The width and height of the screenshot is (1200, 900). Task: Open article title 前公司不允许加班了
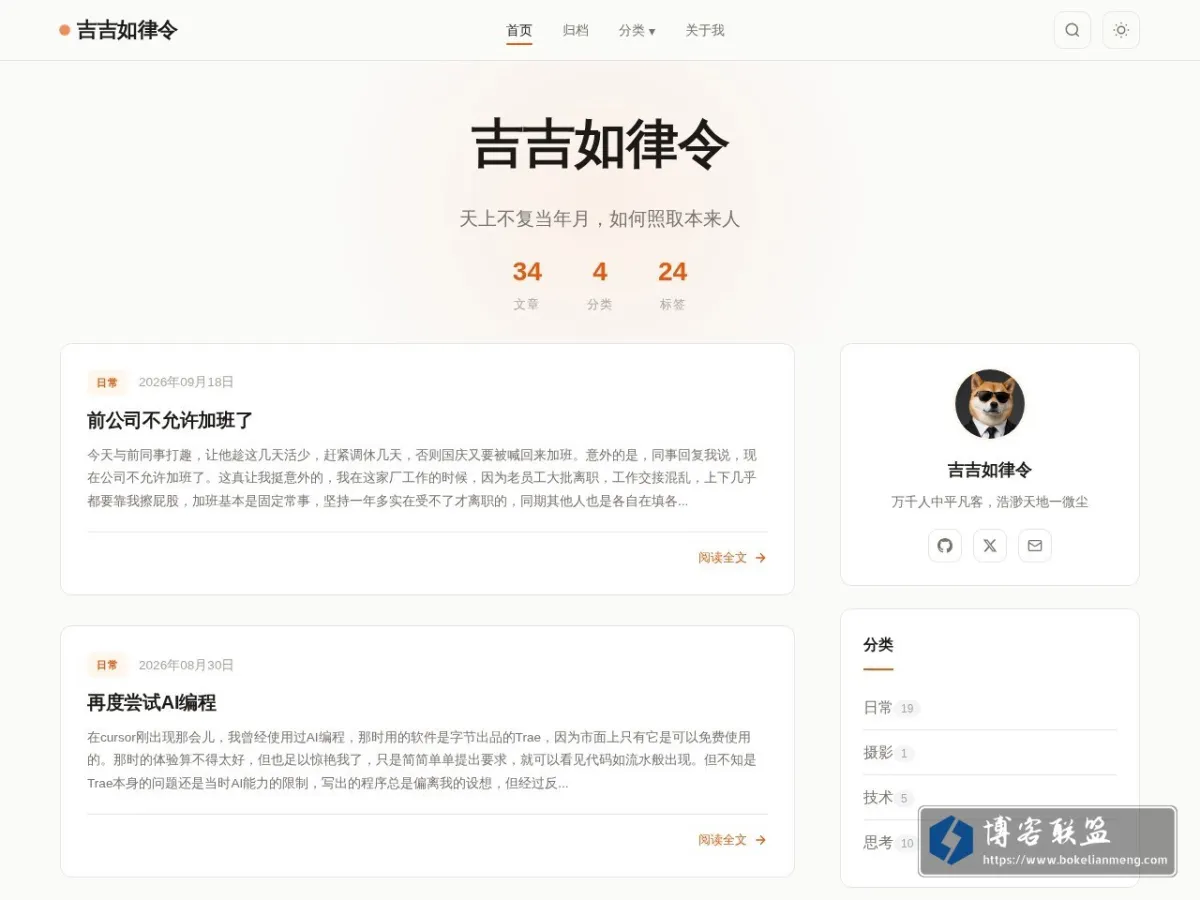pyautogui.click(x=170, y=420)
